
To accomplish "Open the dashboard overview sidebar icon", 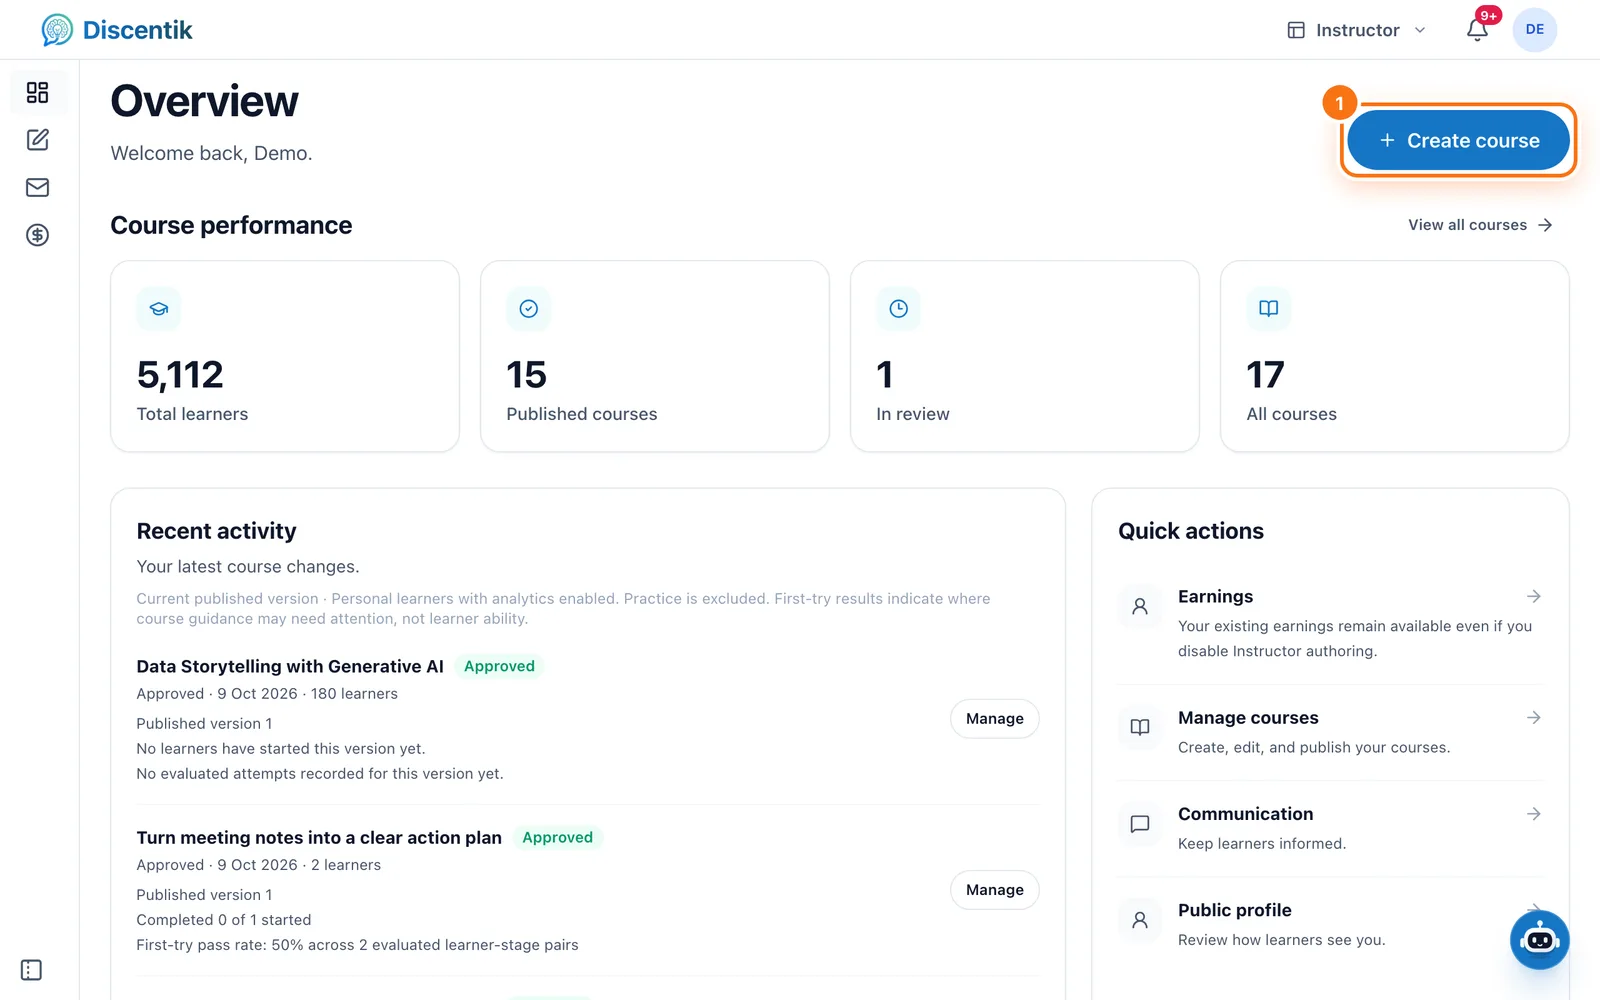I will click(38, 93).
